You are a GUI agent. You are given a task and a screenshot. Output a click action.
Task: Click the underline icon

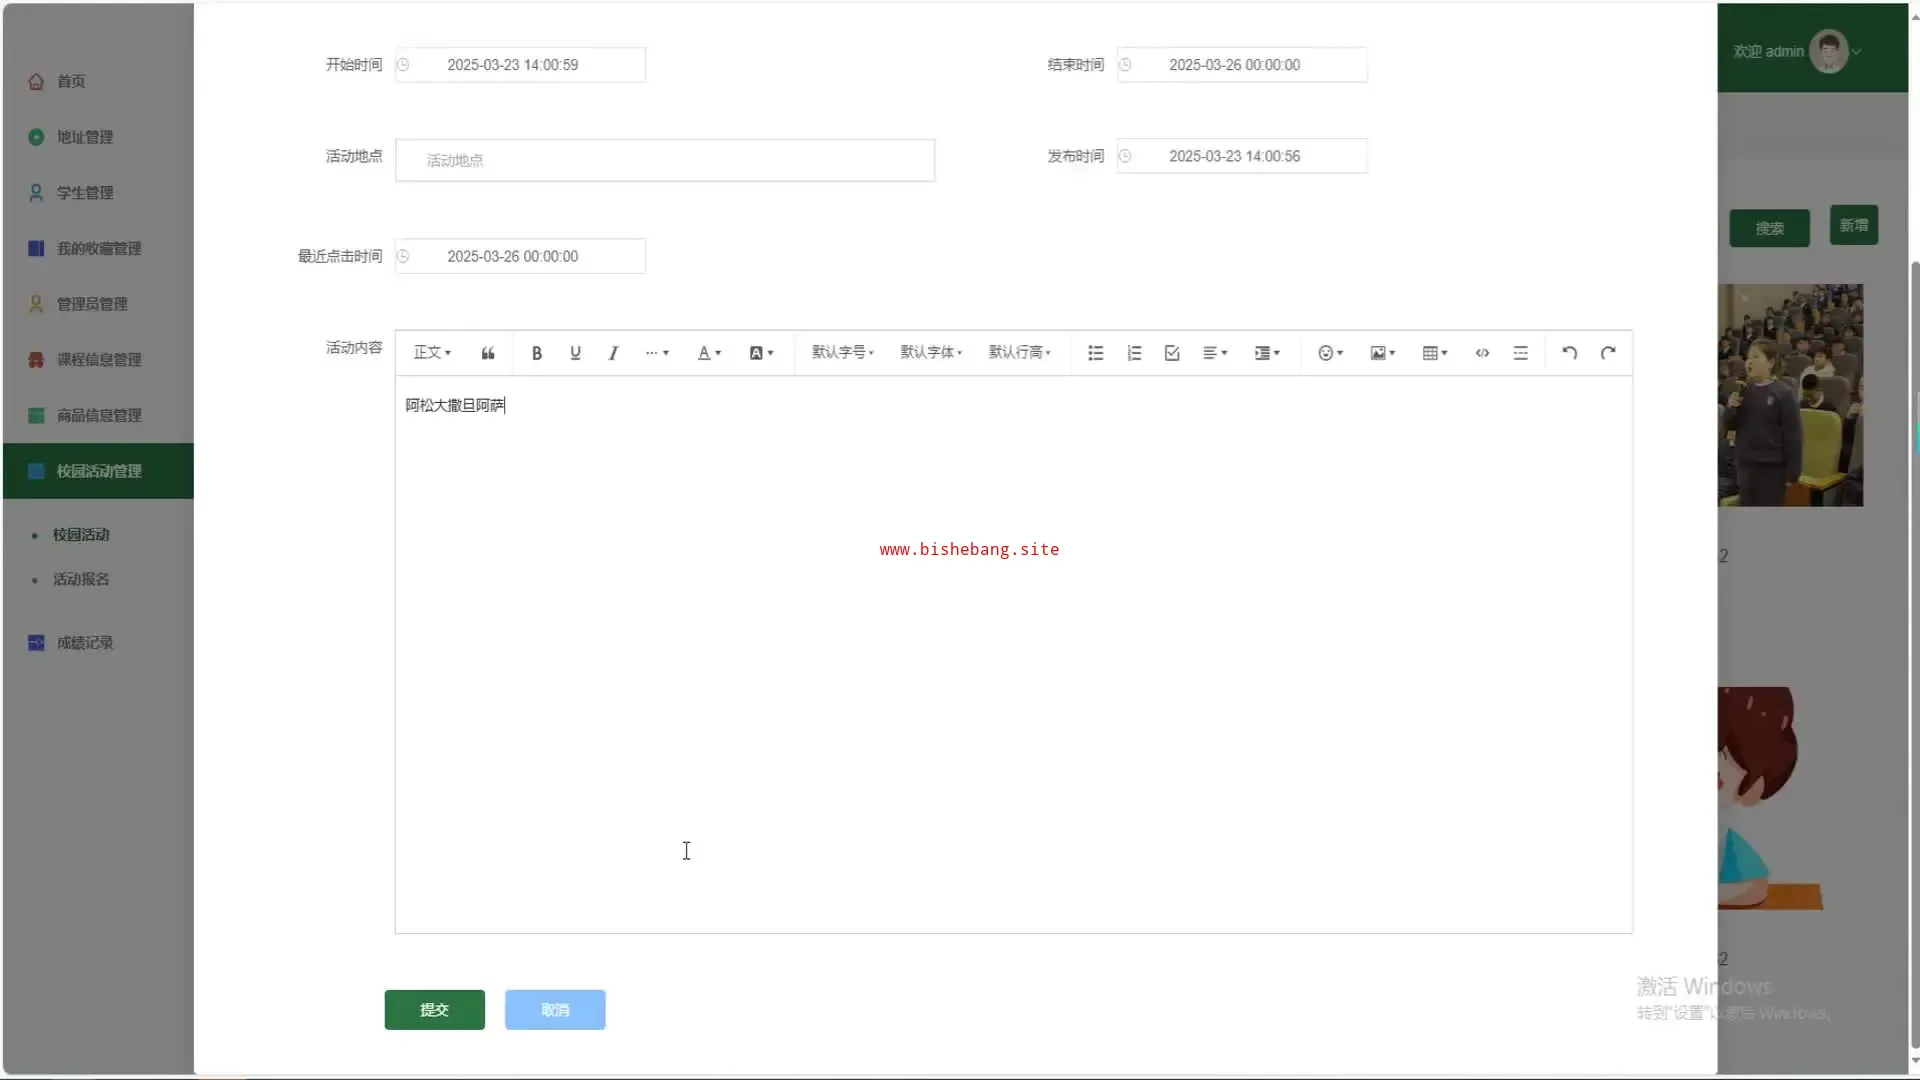(575, 353)
